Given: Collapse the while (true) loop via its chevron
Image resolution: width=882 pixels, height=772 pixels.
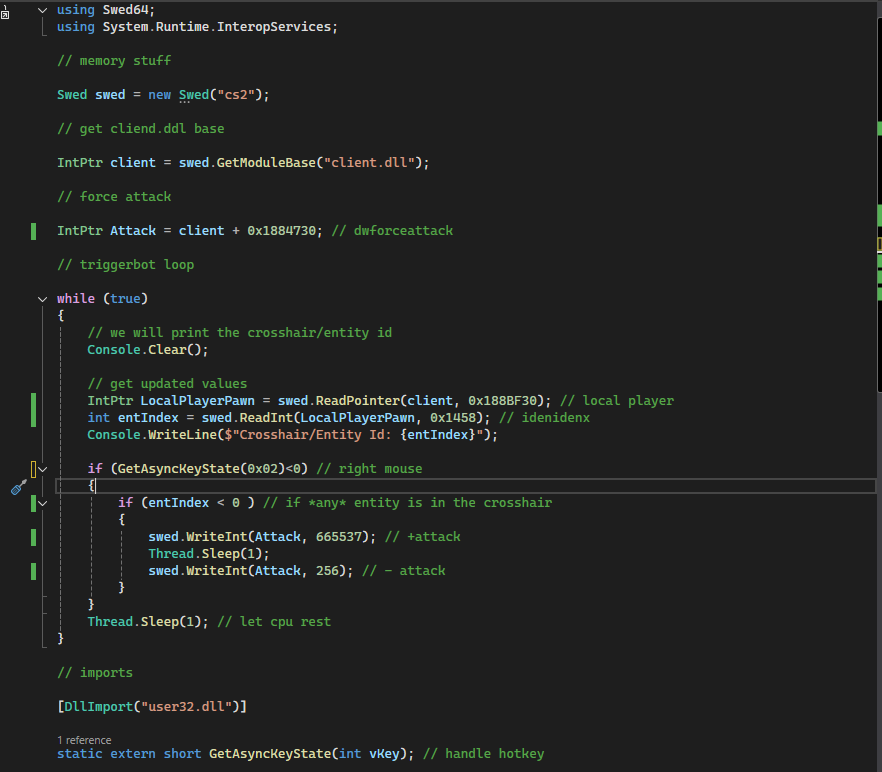Looking at the screenshot, I should tap(42, 298).
